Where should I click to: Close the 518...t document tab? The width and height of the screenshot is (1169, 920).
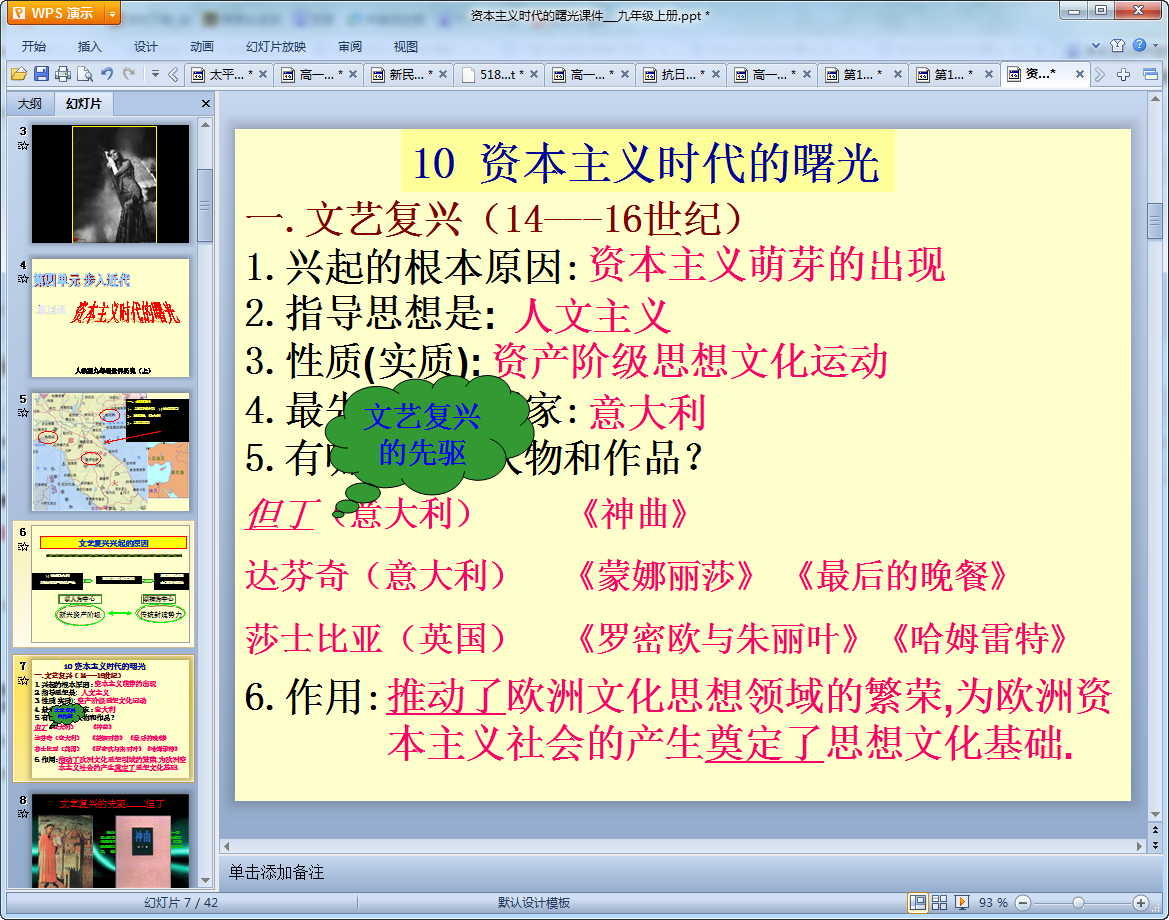534,75
